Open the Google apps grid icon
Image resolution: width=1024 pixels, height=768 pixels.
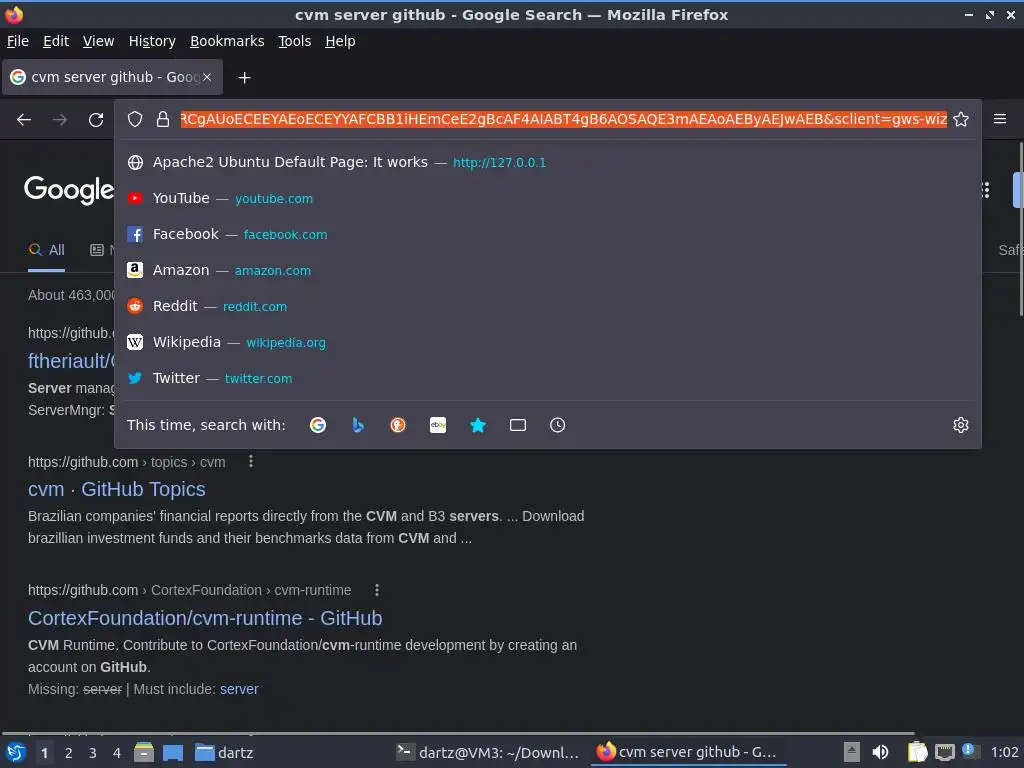[x=986, y=189]
